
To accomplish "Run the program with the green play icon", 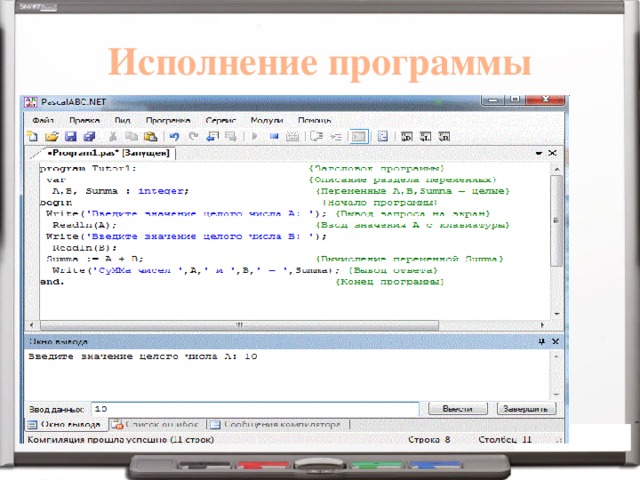I will 255,136.
